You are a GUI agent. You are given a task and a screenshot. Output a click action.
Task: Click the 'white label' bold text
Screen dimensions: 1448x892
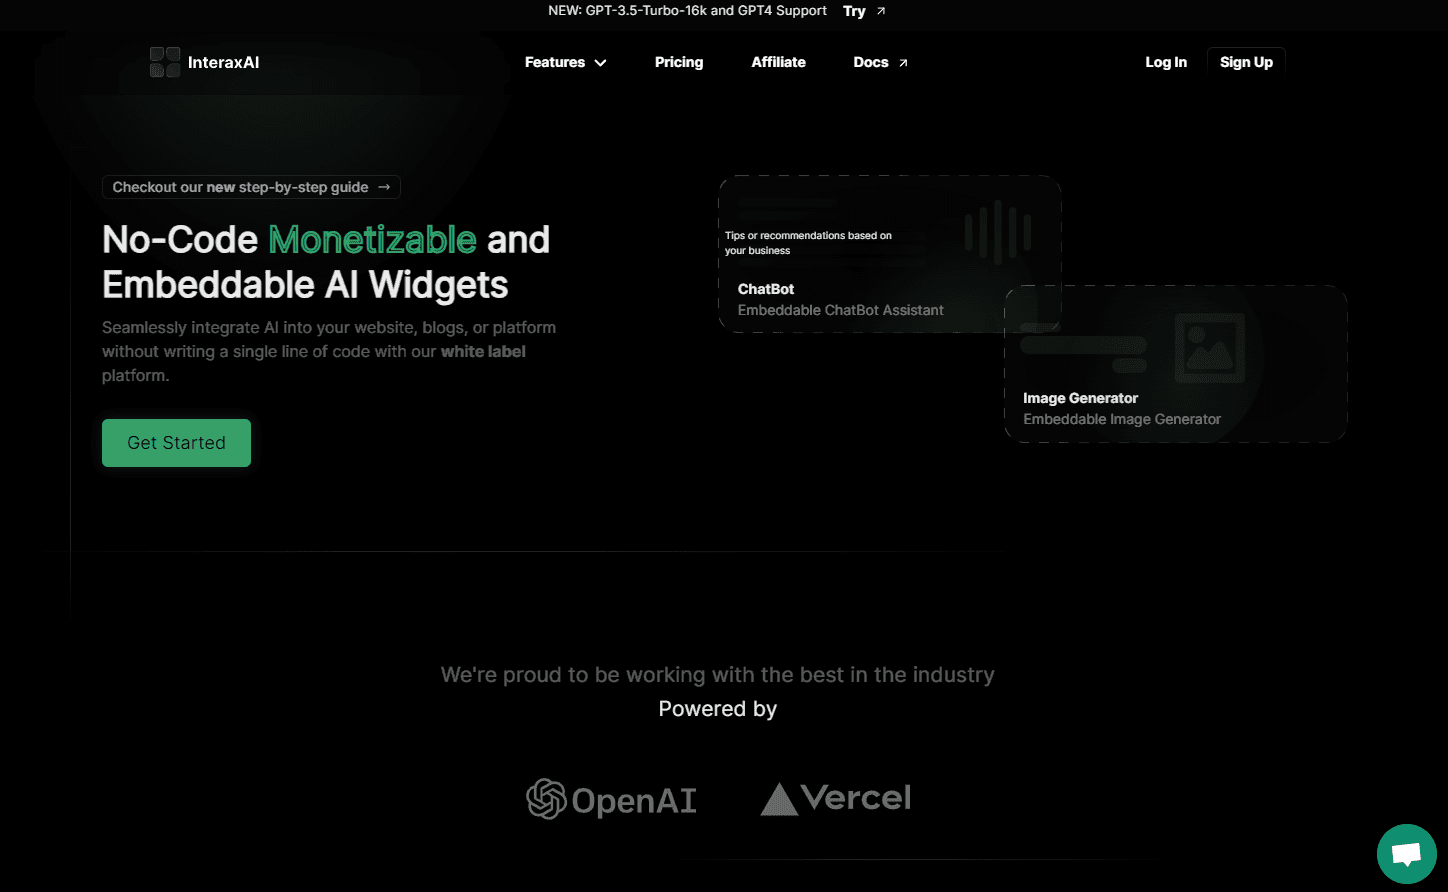point(483,352)
